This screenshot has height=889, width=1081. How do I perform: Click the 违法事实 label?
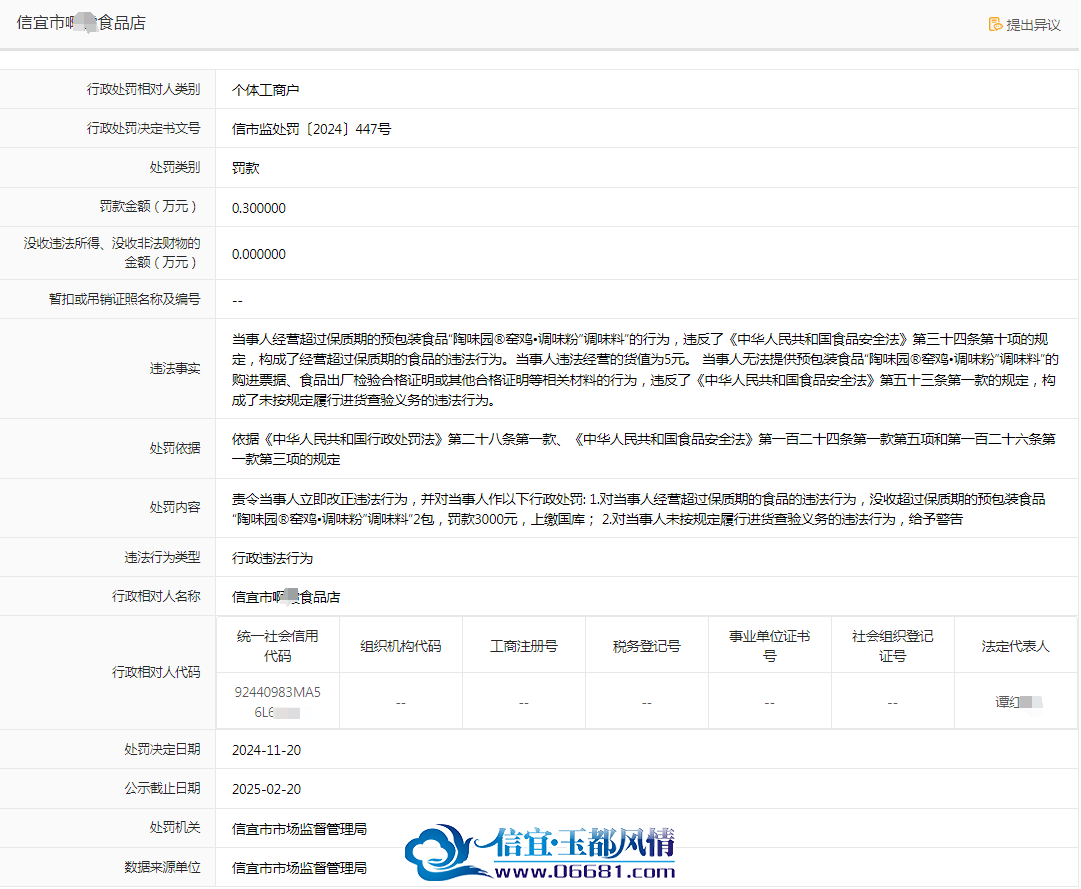(175, 369)
